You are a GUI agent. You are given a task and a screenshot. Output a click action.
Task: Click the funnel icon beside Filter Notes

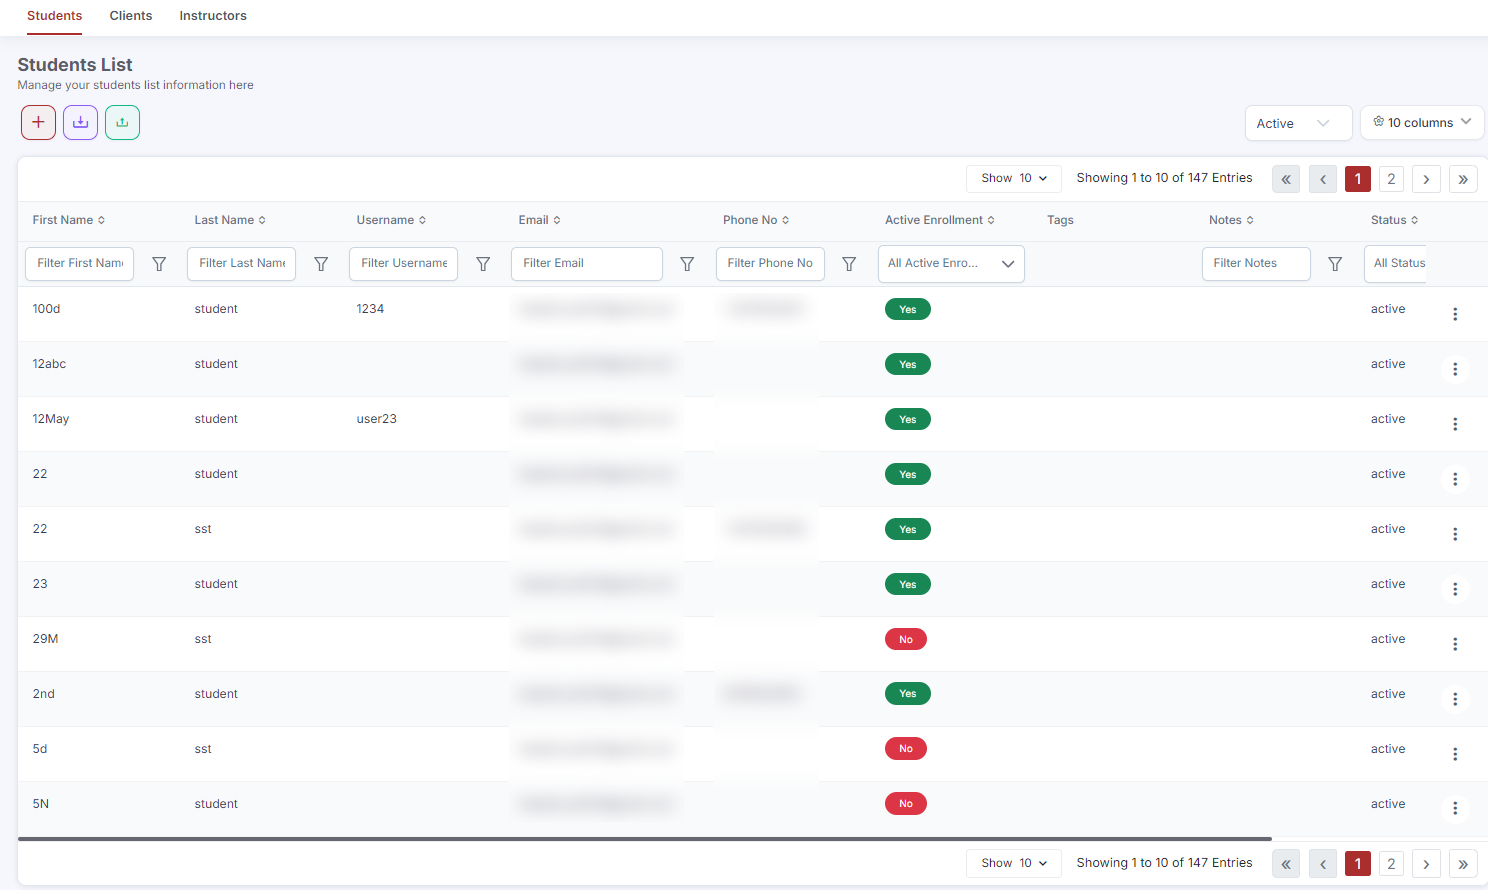[1335, 264]
